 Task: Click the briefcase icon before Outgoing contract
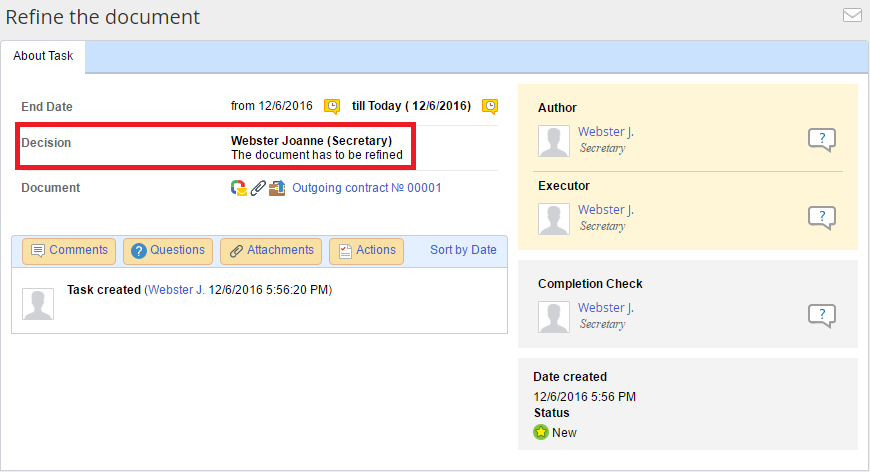(277, 188)
